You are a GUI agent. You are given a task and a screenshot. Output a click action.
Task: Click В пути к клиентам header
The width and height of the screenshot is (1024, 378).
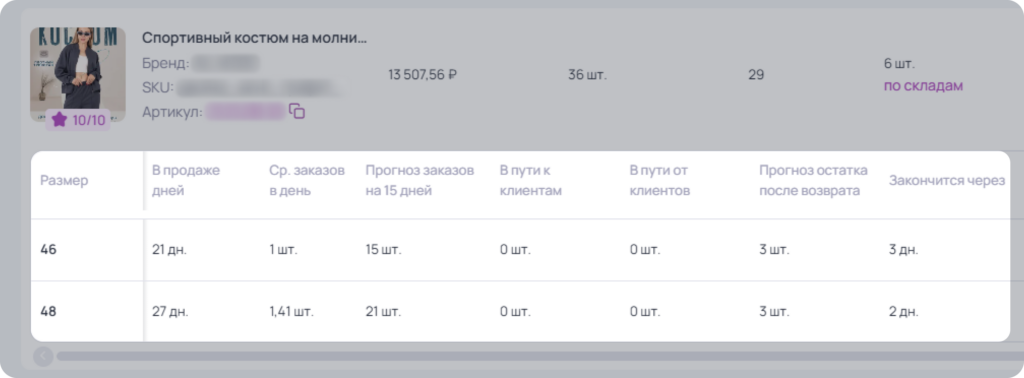(x=530, y=181)
